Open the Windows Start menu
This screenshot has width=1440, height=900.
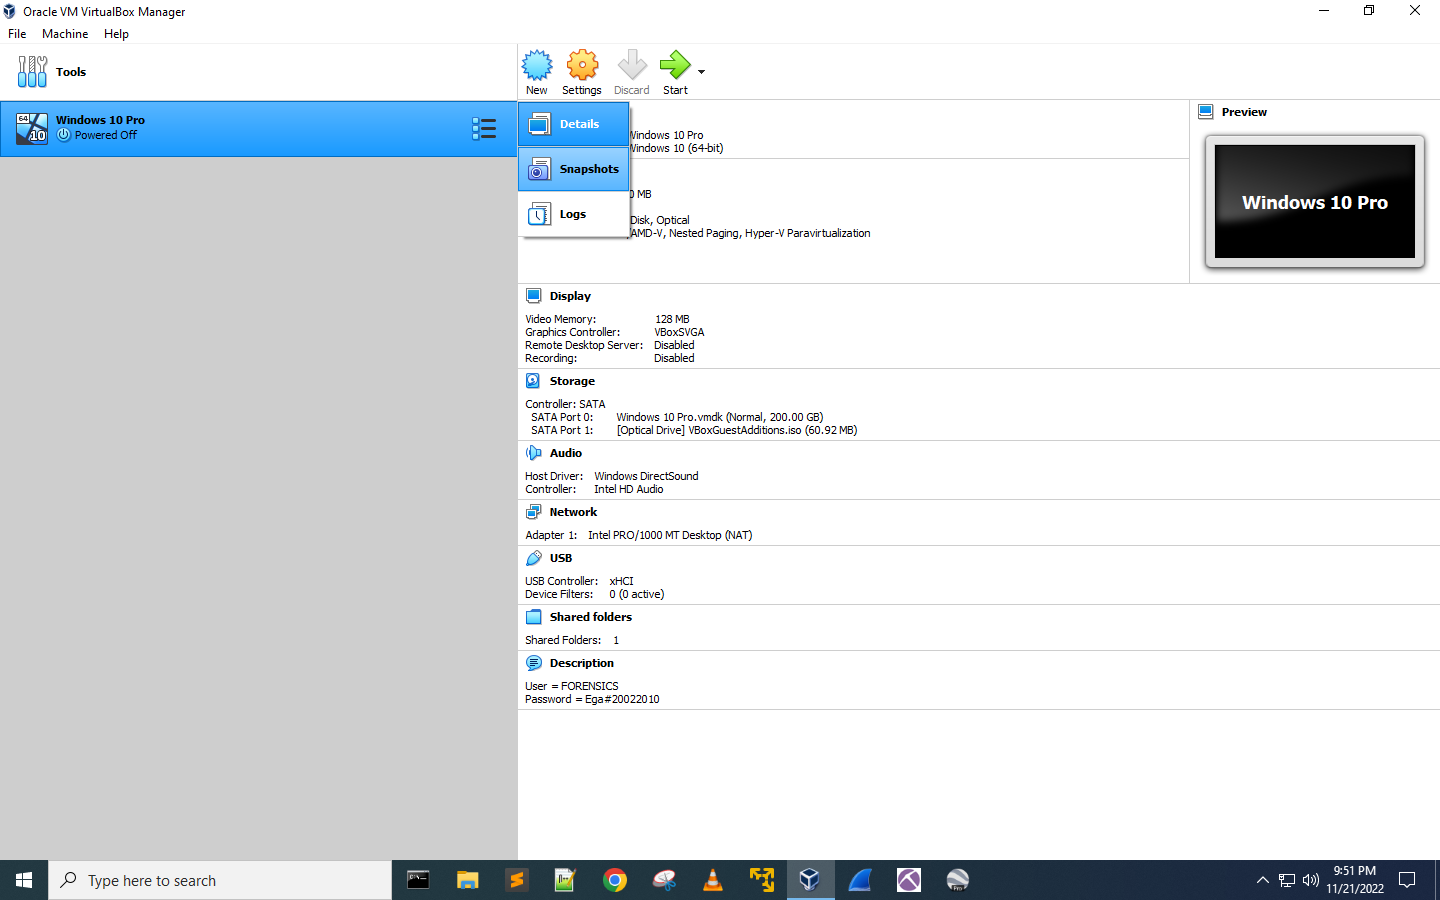(24, 880)
